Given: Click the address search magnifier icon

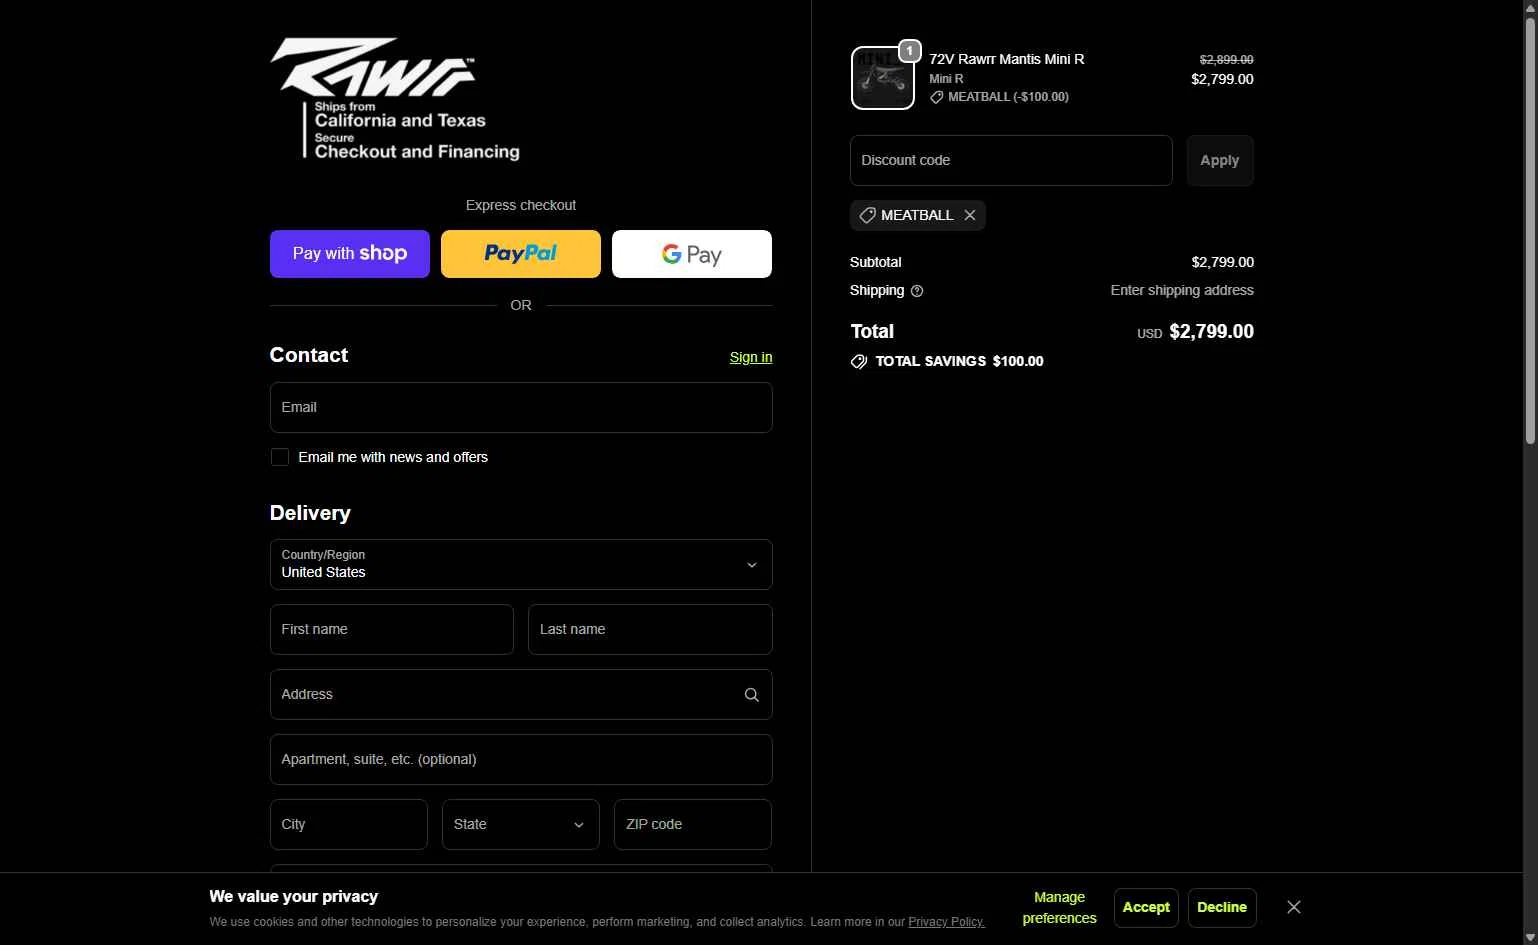Looking at the screenshot, I should point(752,695).
